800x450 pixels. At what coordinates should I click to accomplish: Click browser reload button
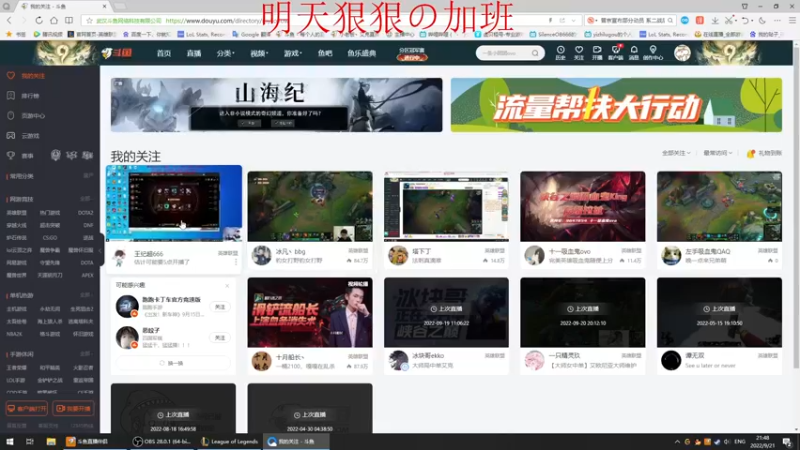coord(39,20)
